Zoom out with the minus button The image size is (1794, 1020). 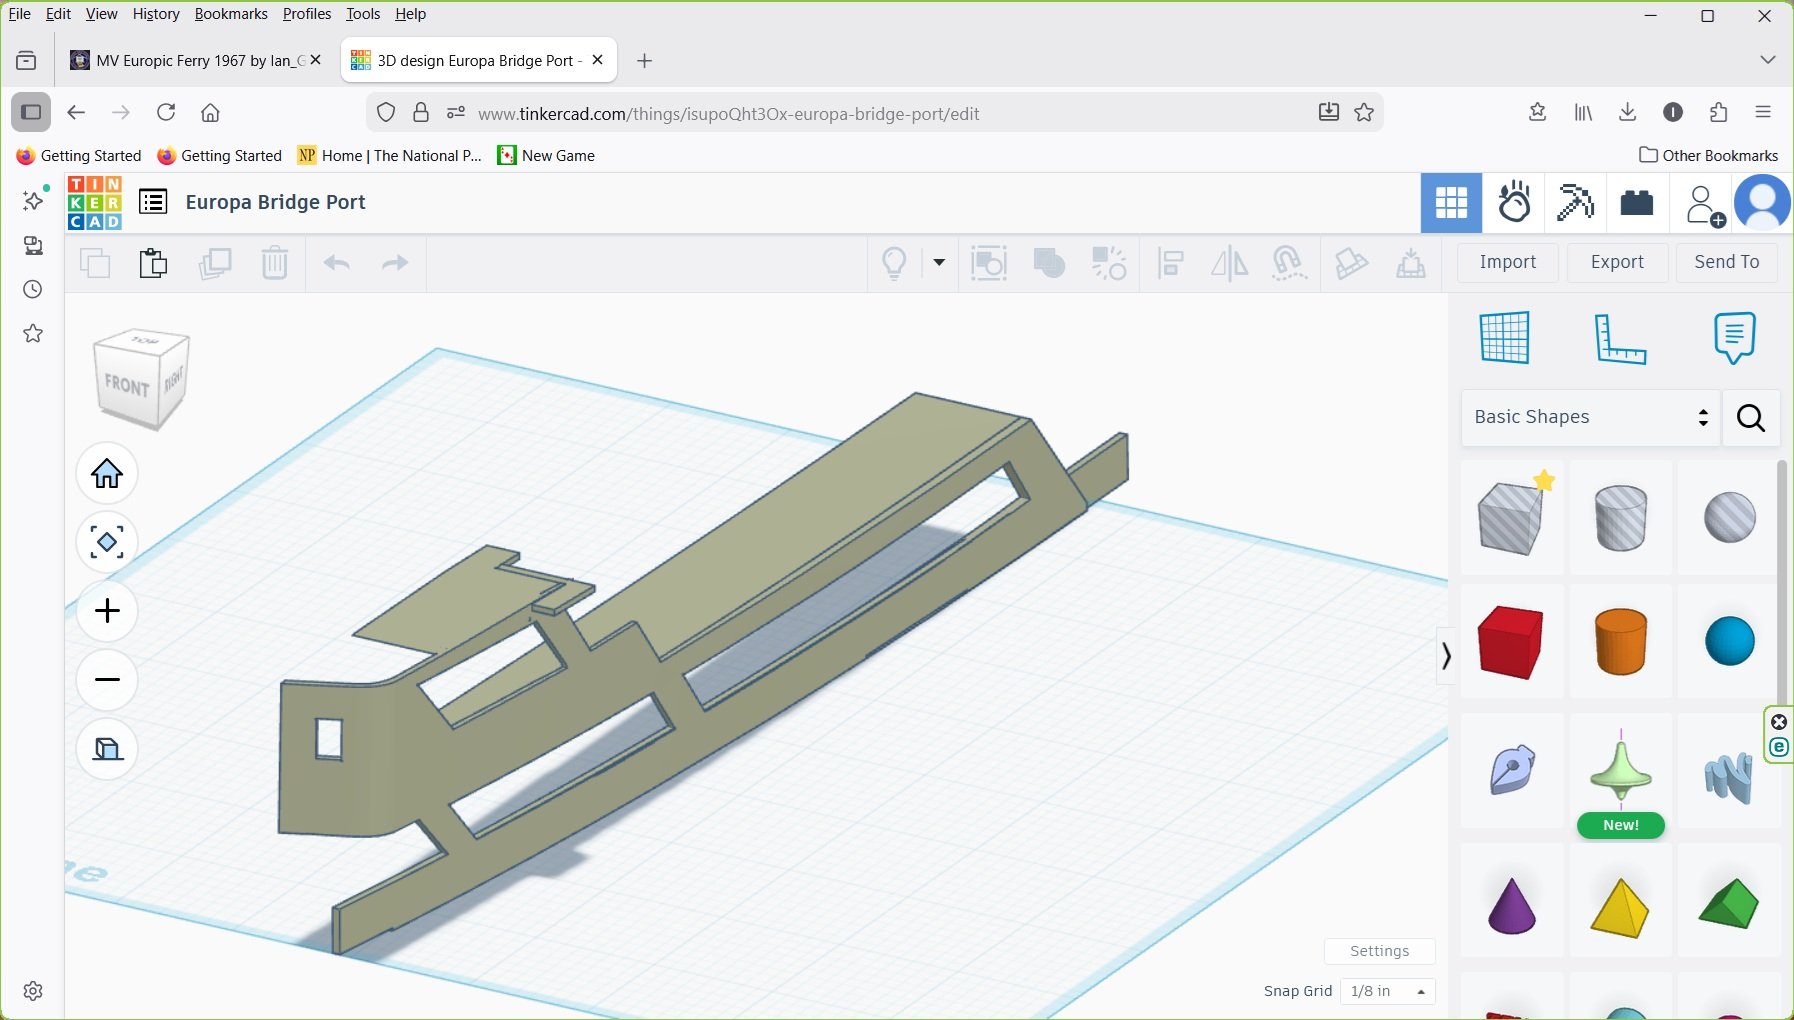click(107, 680)
